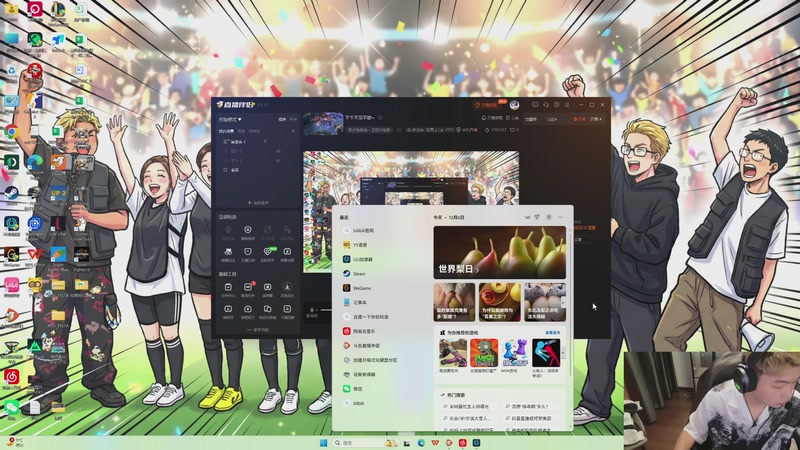The height and width of the screenshot is (450, 800).
Task: Launch Steam from the recent list
Action: [383, 274]
